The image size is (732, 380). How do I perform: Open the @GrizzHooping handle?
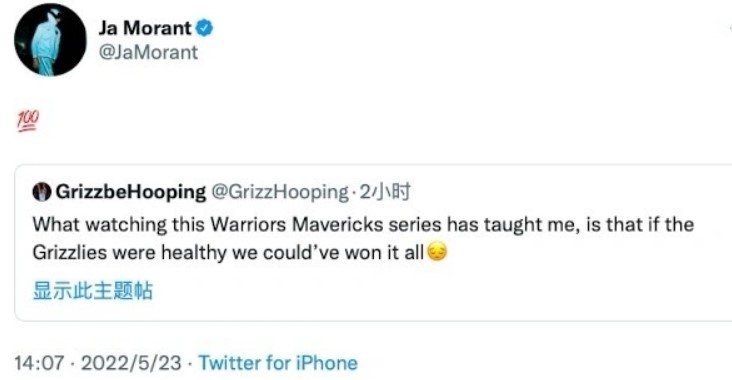pos(280,192)
